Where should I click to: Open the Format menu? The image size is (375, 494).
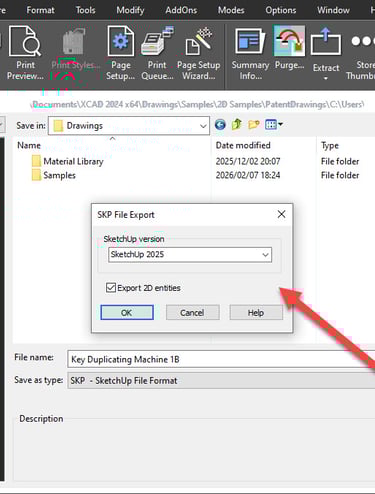pos(40,10)
